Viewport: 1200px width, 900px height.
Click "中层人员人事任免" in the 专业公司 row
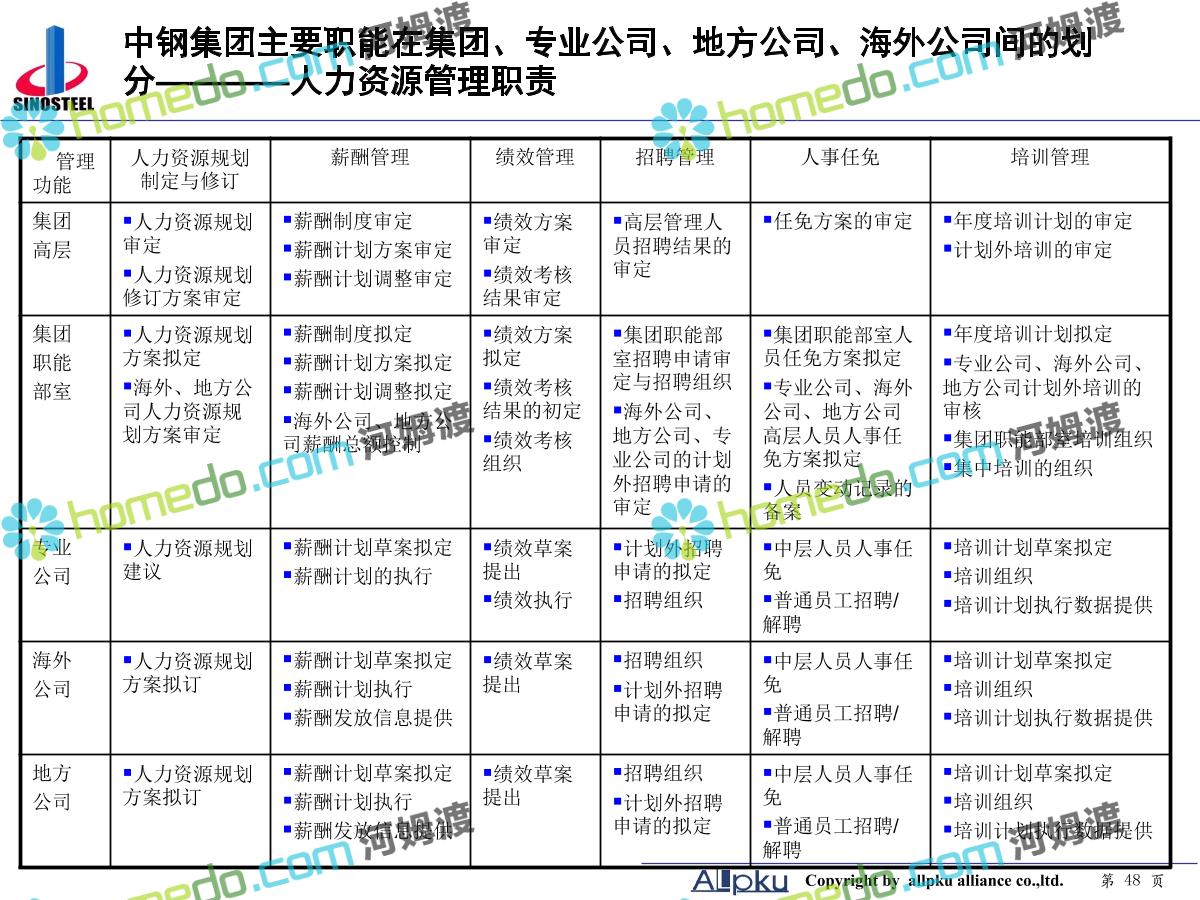tap(838, 560)
